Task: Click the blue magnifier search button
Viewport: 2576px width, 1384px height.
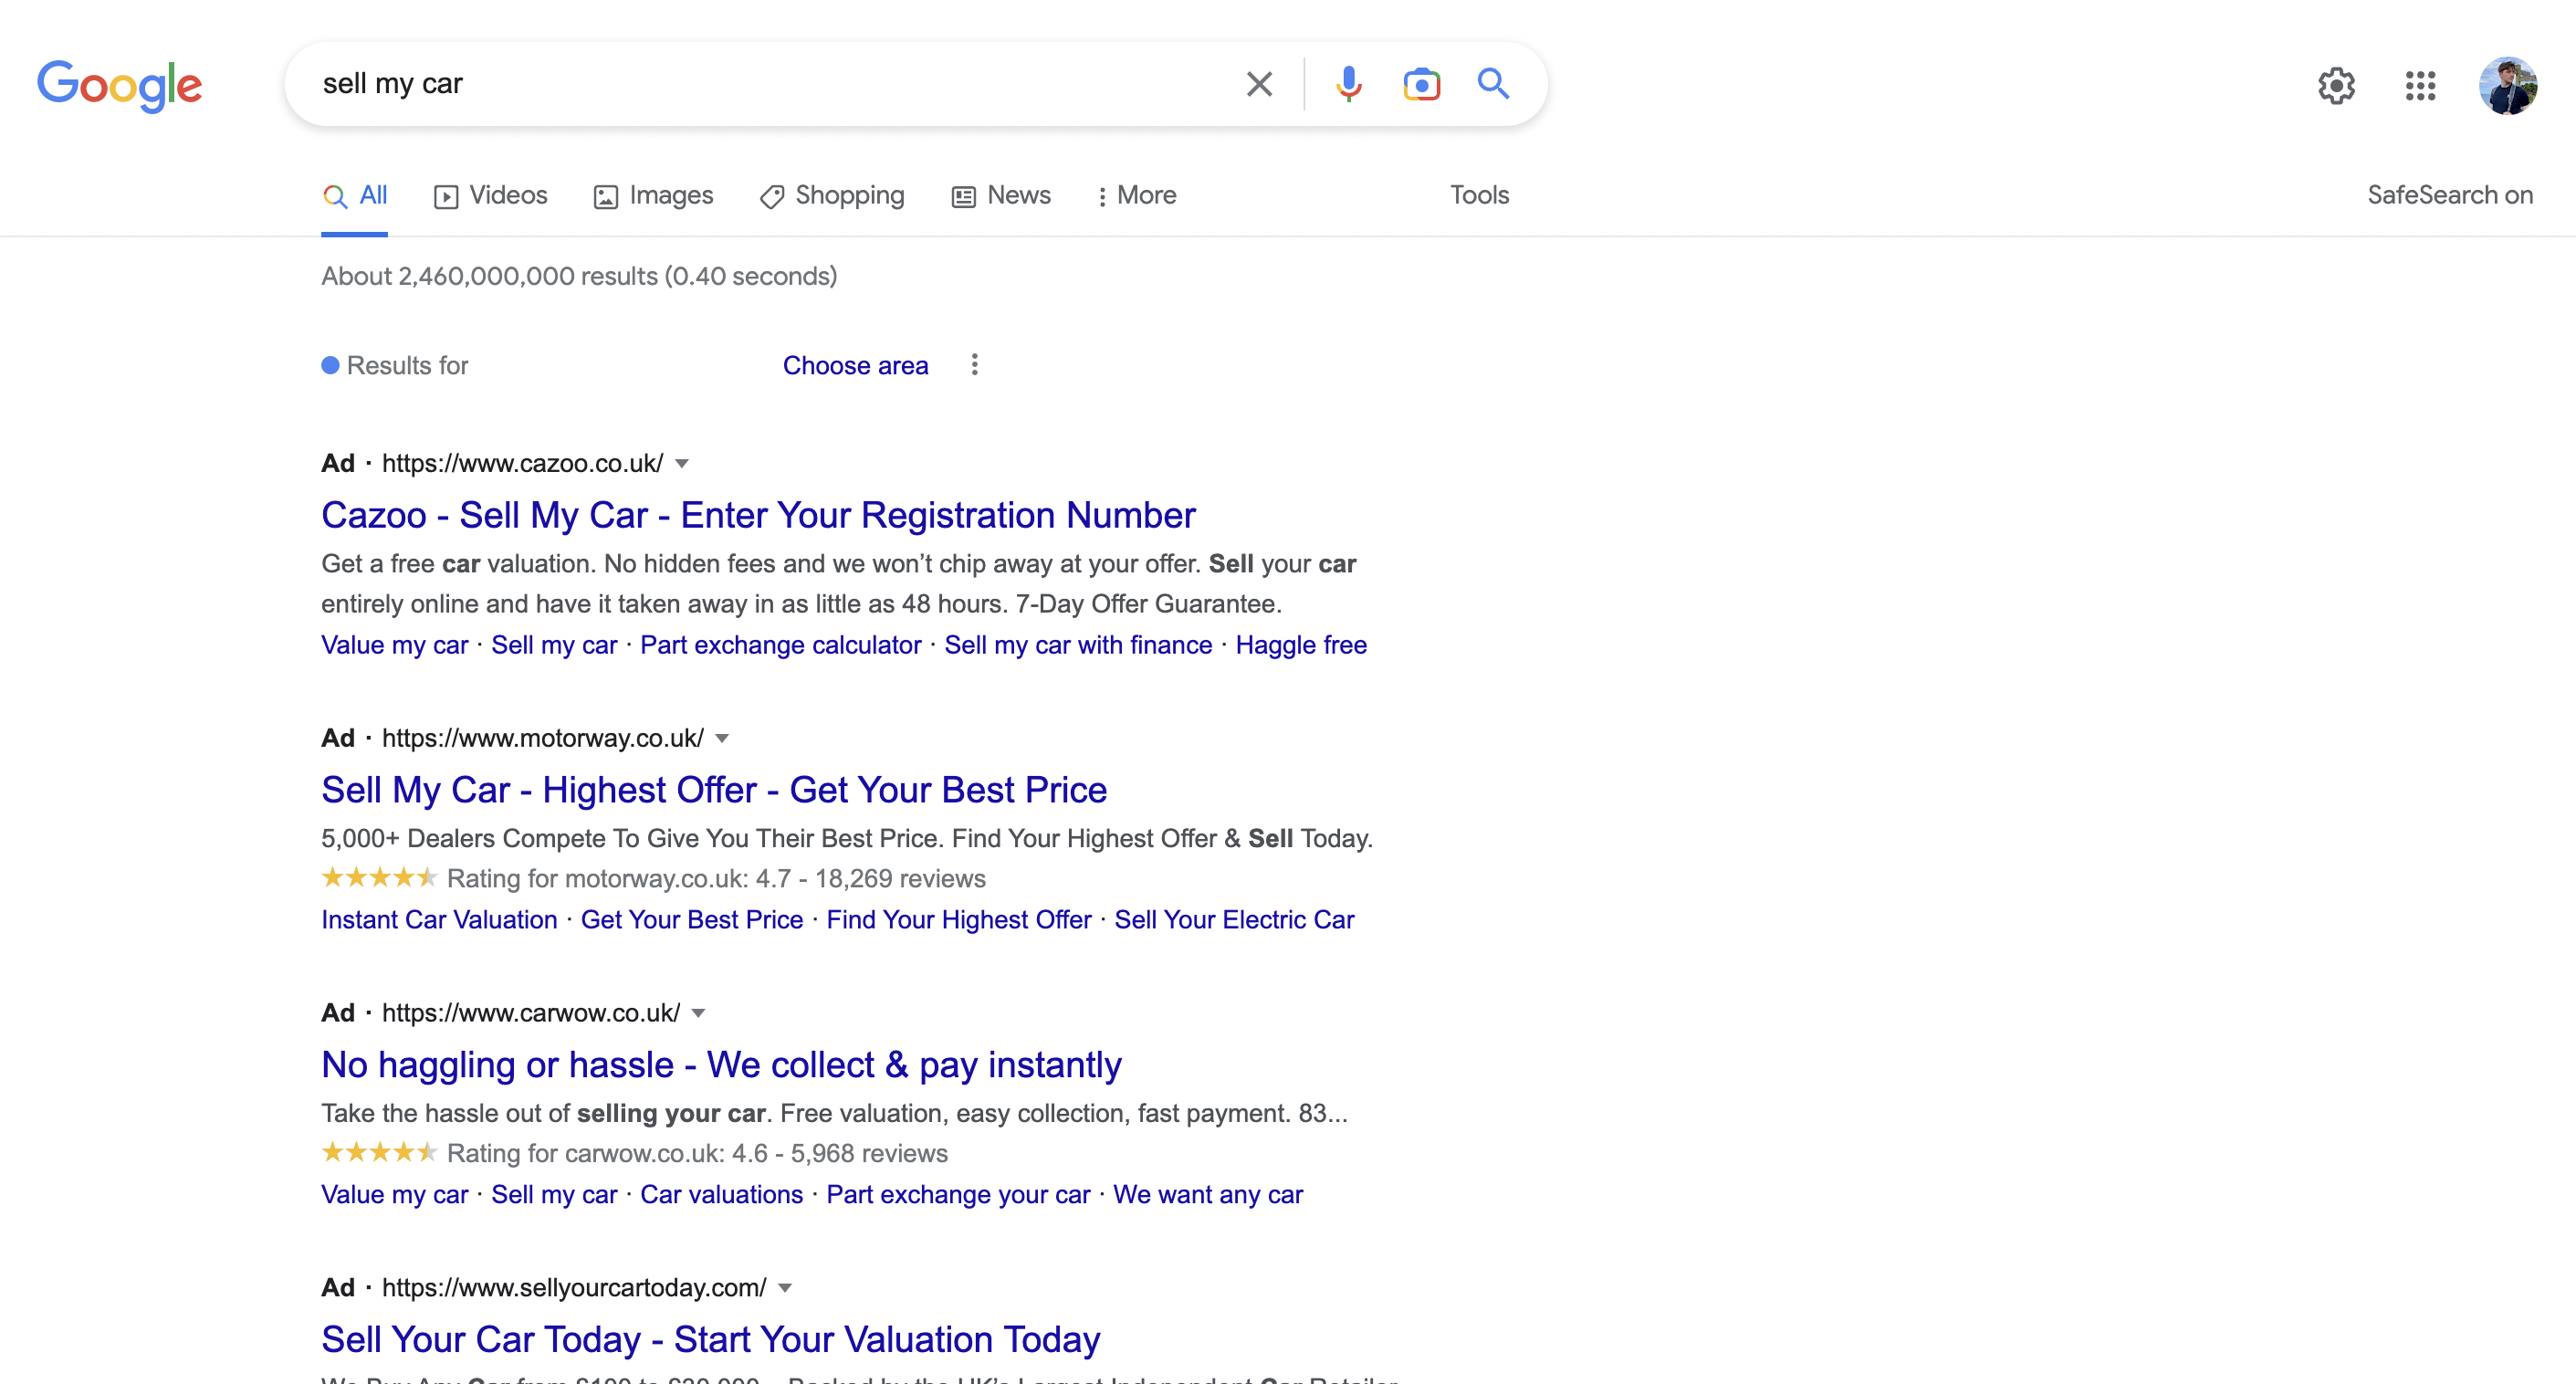Action: pyautogui.click(x=1493, y=83)
